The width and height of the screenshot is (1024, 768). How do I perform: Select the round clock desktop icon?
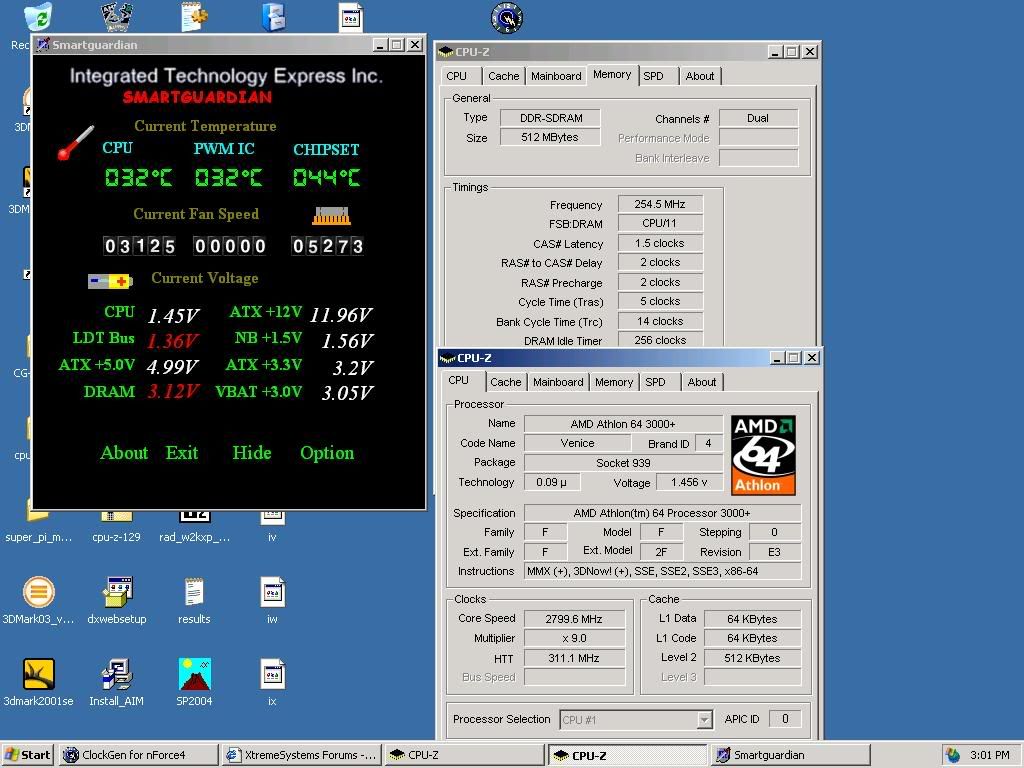507,18
